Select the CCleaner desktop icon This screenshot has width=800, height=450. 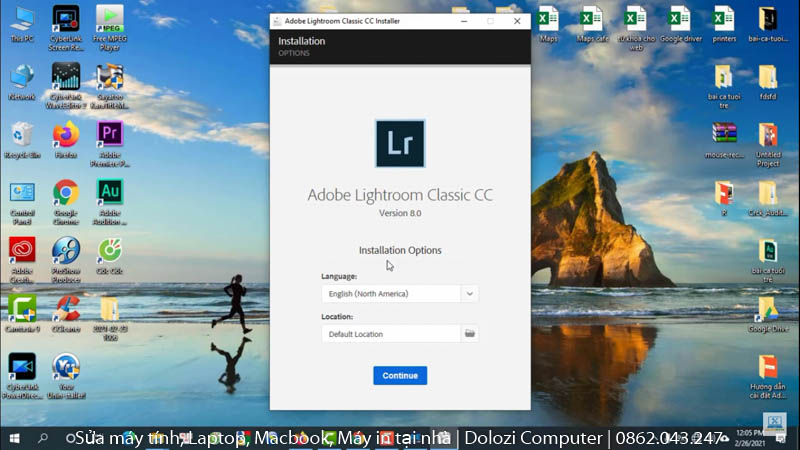(66, 308)
